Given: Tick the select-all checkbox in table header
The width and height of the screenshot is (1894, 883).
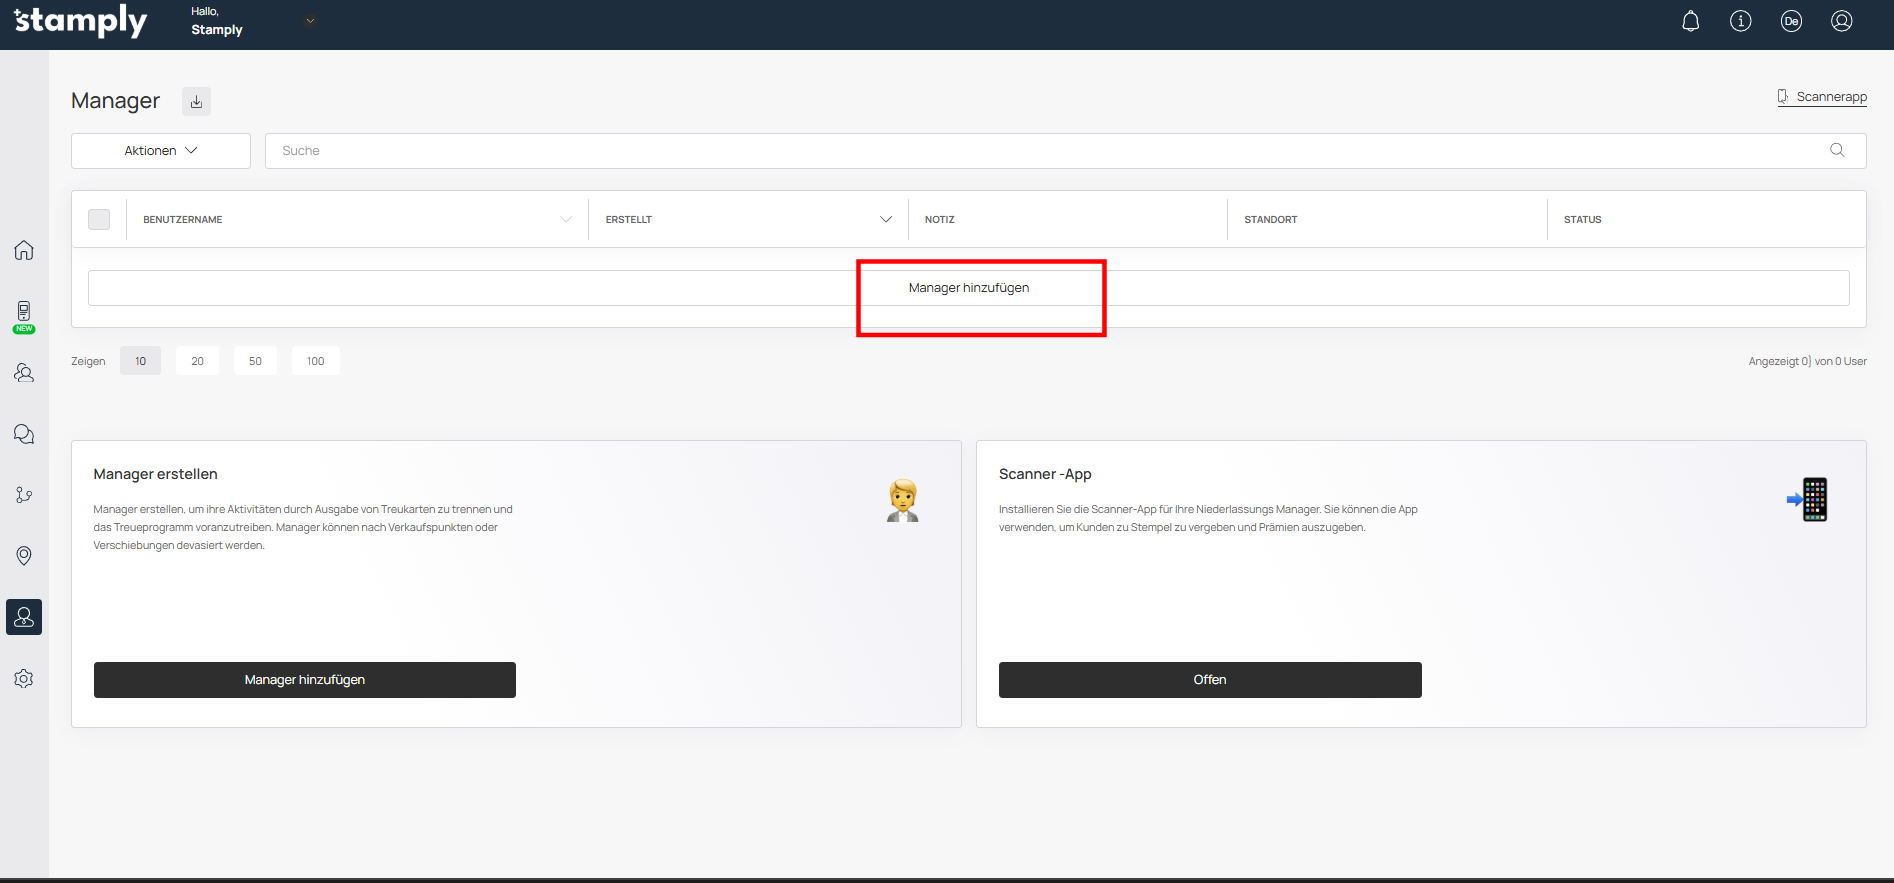Looking at the screenshot, I should [99, 219].
